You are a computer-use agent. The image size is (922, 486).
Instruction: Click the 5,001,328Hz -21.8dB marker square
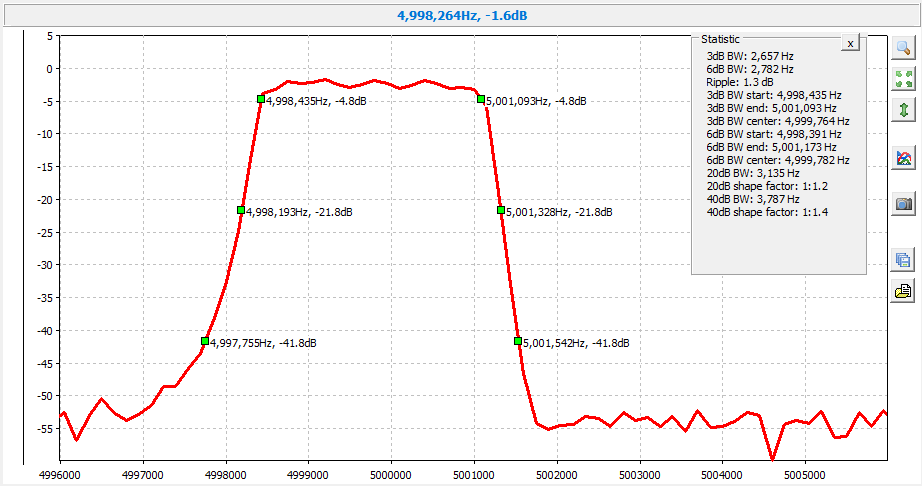501,210
